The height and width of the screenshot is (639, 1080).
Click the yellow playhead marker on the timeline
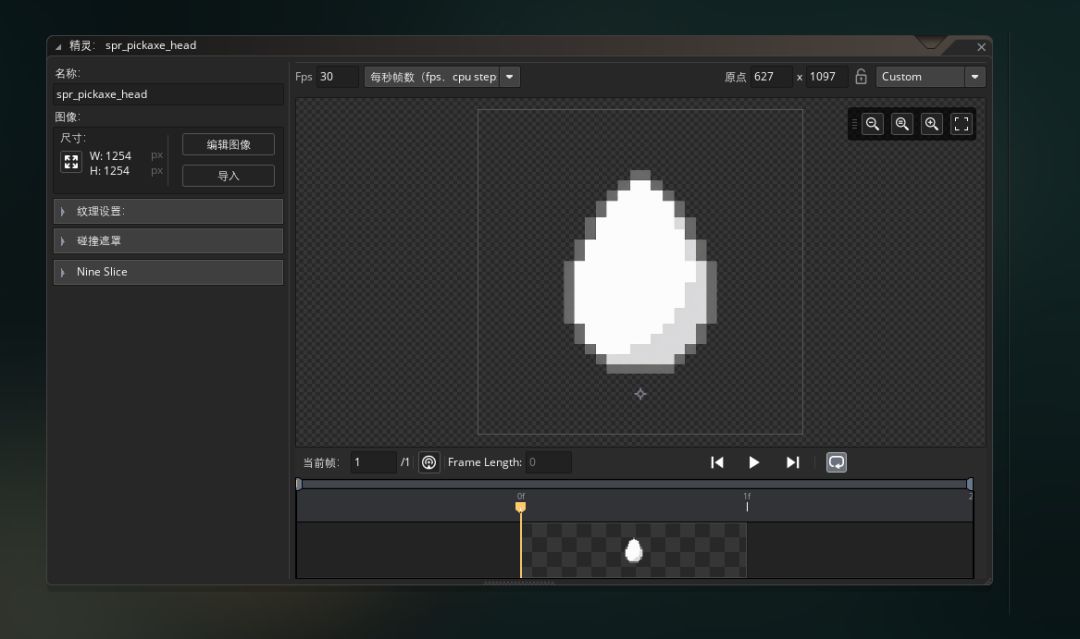(x=521, y=507)
